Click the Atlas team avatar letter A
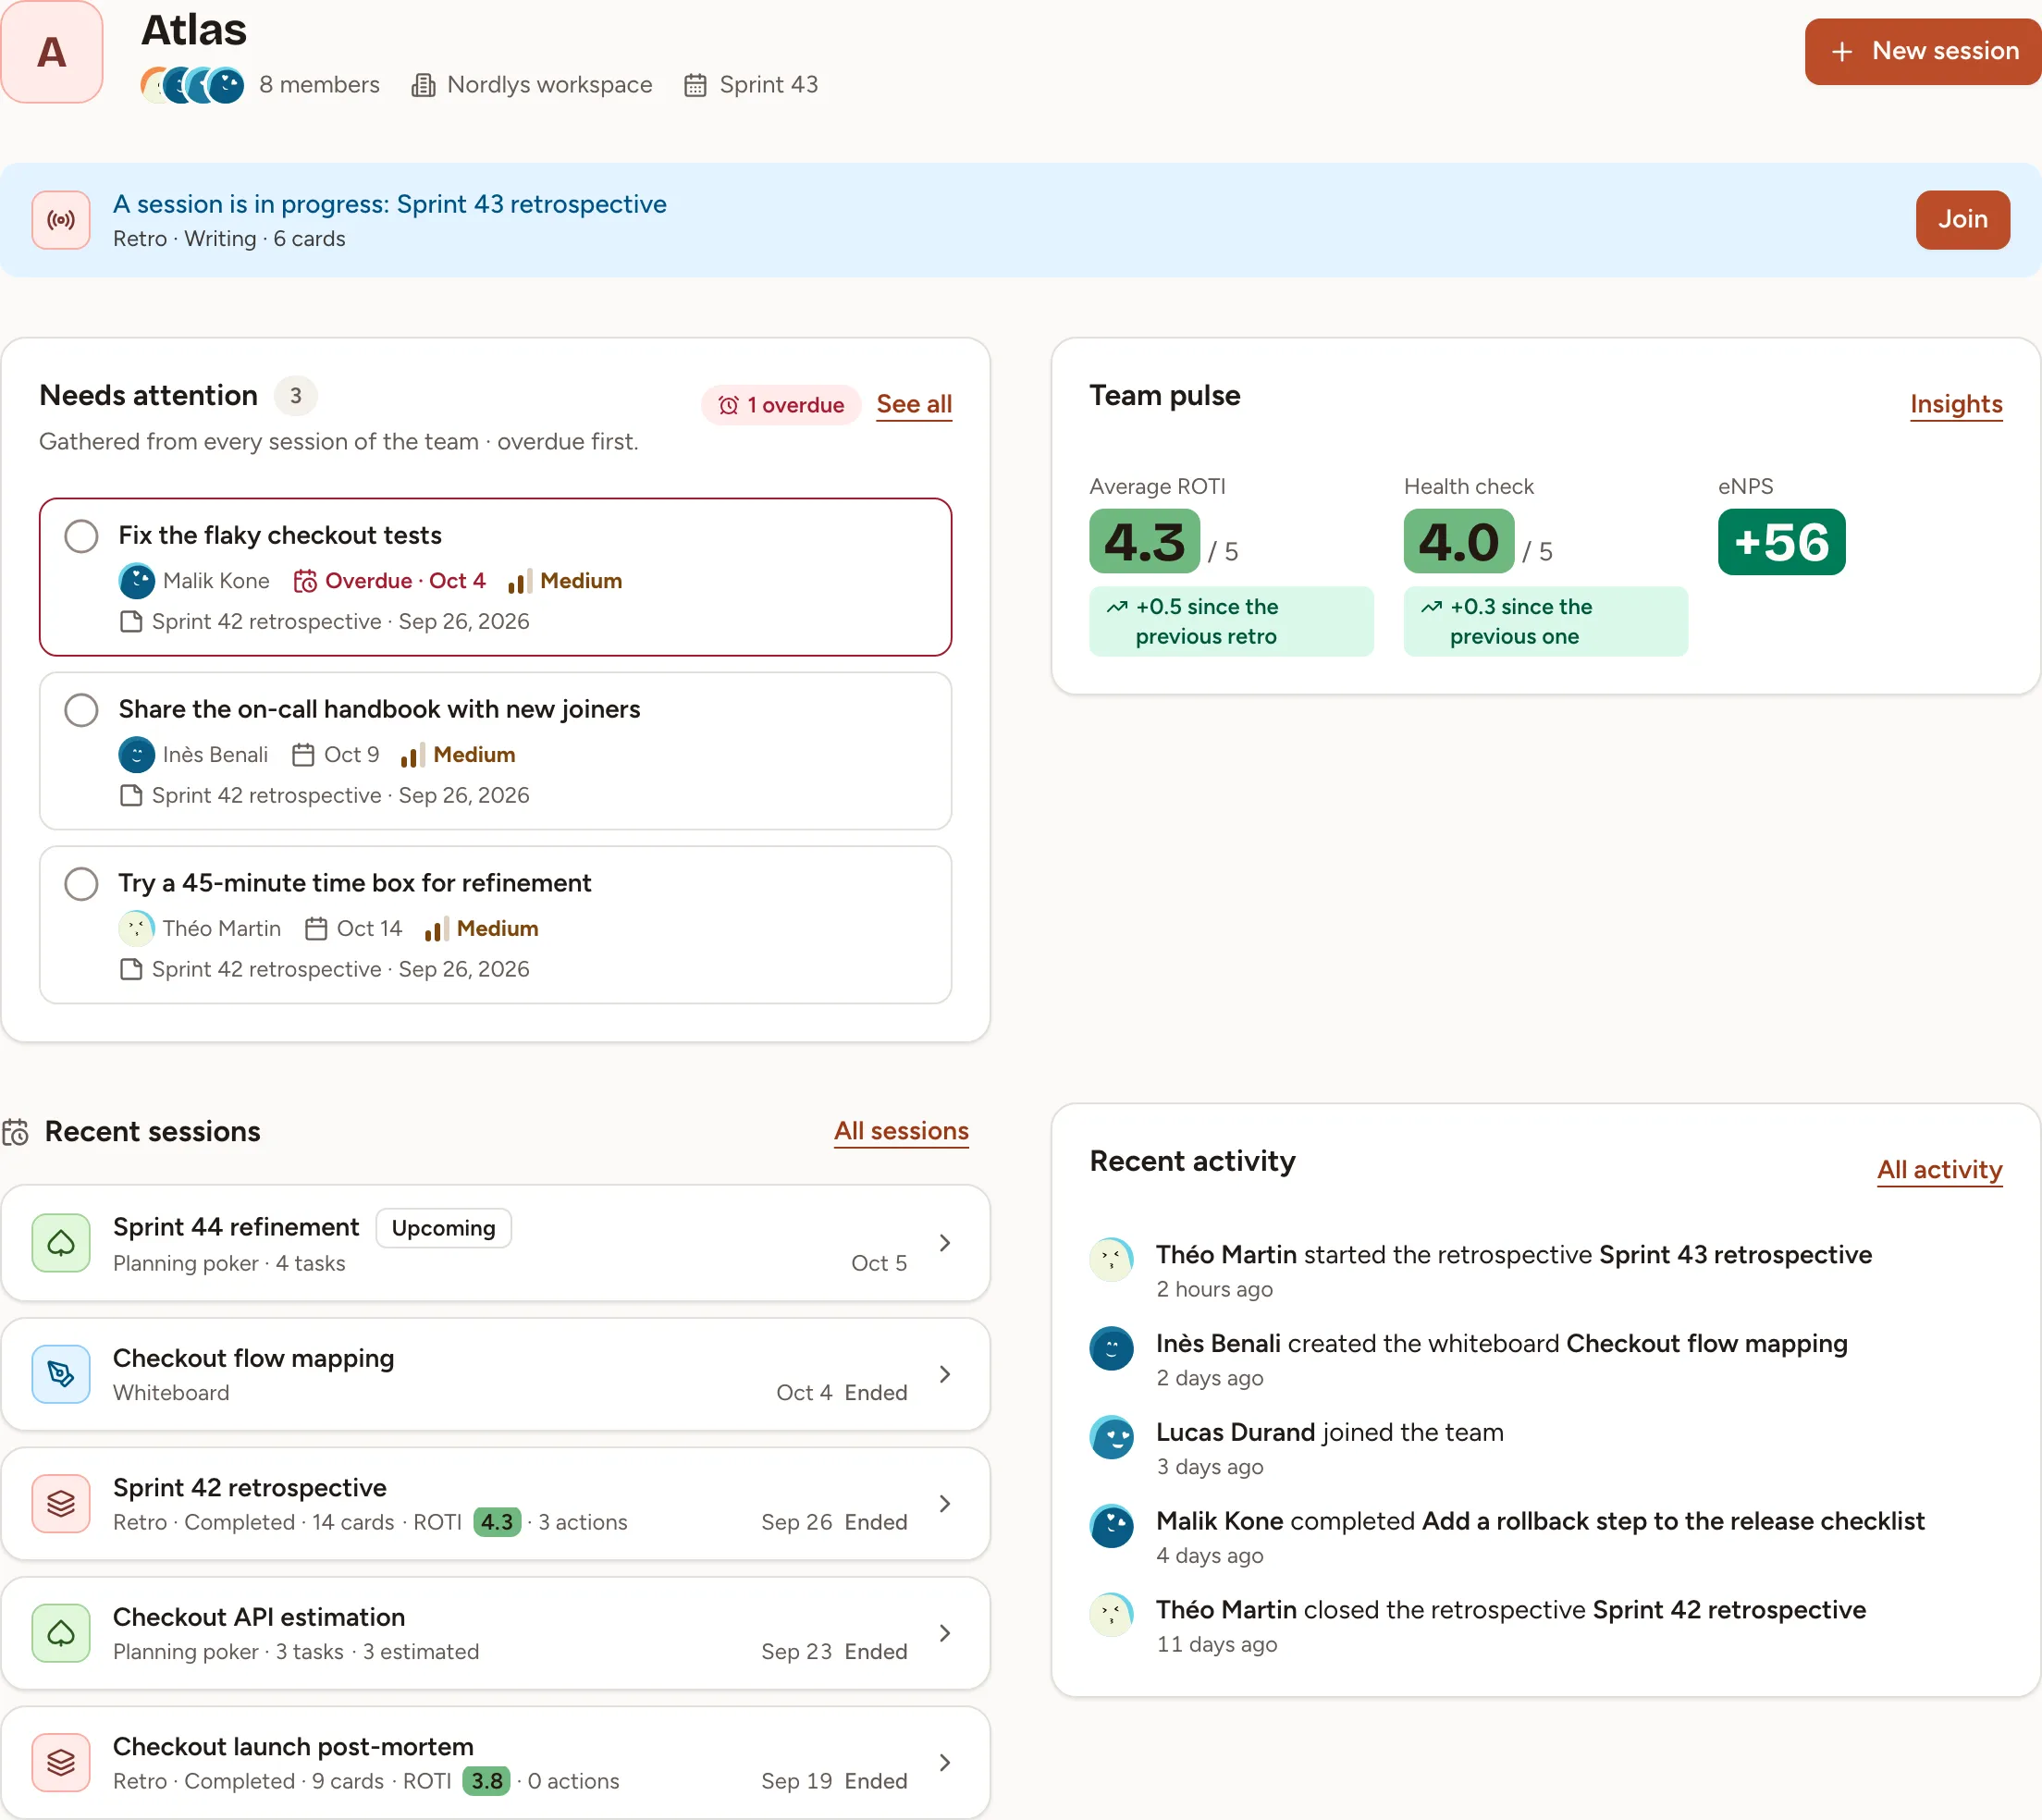 point(52,52)
